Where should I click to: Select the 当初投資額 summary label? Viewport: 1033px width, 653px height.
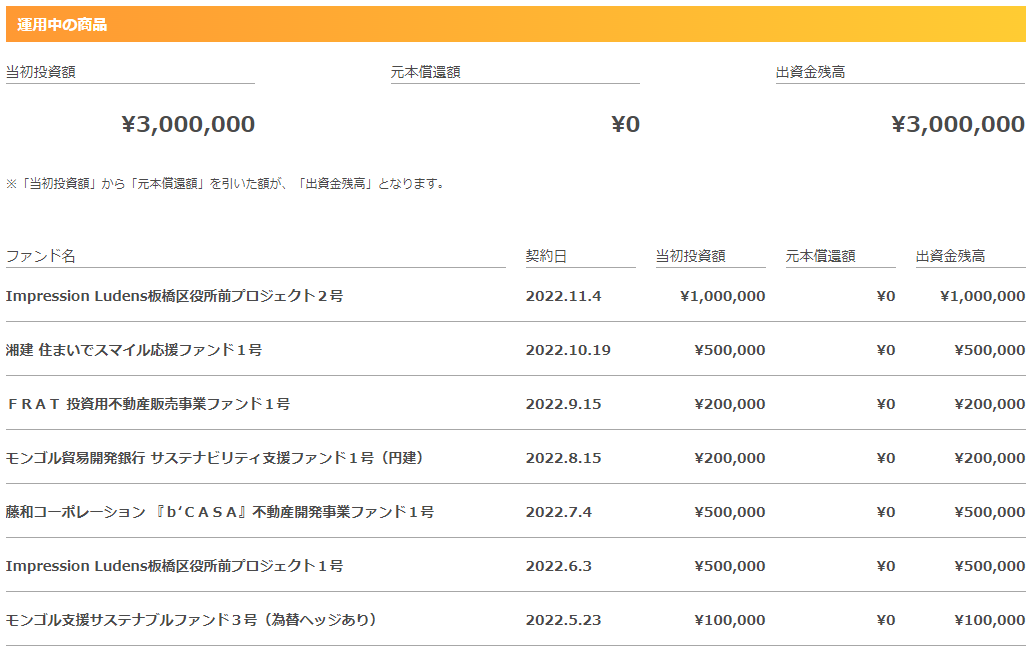[x=41, y=72]
